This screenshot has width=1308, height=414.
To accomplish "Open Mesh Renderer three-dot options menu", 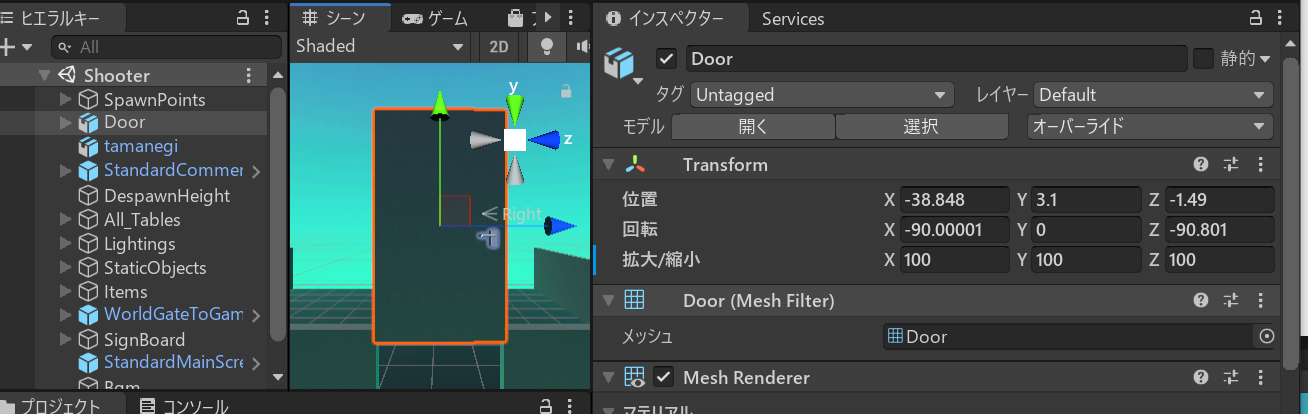I will [1260, 377].
